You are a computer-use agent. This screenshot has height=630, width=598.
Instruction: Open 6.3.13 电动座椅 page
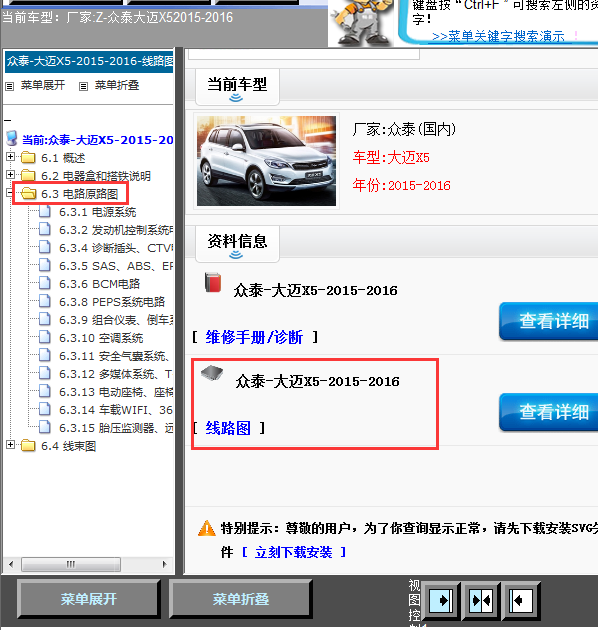(116, 392)
